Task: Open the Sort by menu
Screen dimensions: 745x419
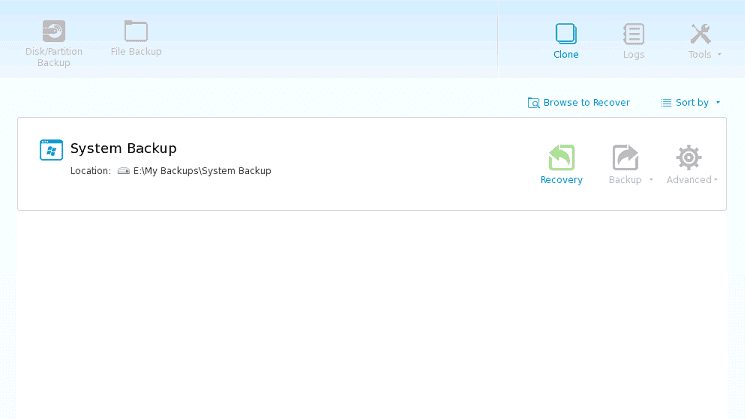Action: click(x=690, y=103)
